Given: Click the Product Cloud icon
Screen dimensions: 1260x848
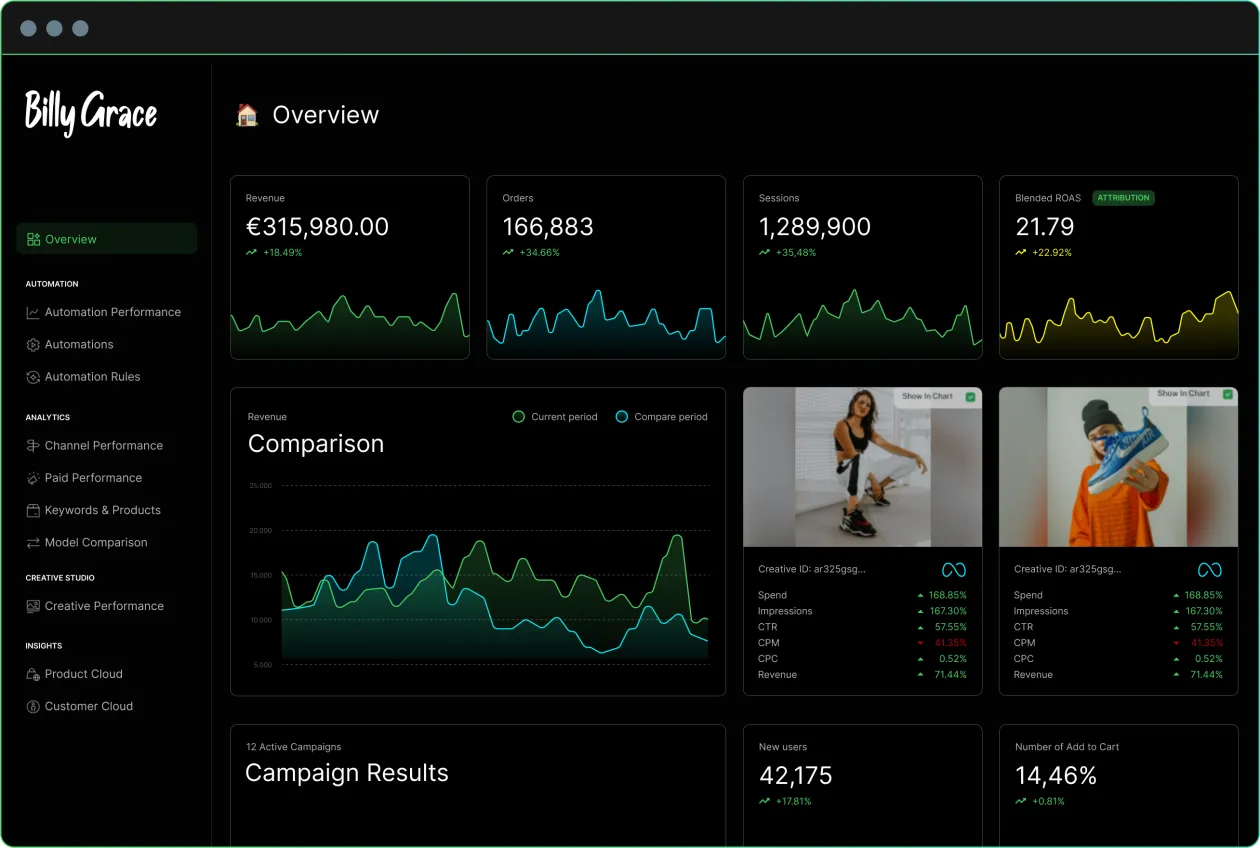Looking at the screenshot, I should pos(33,674).
